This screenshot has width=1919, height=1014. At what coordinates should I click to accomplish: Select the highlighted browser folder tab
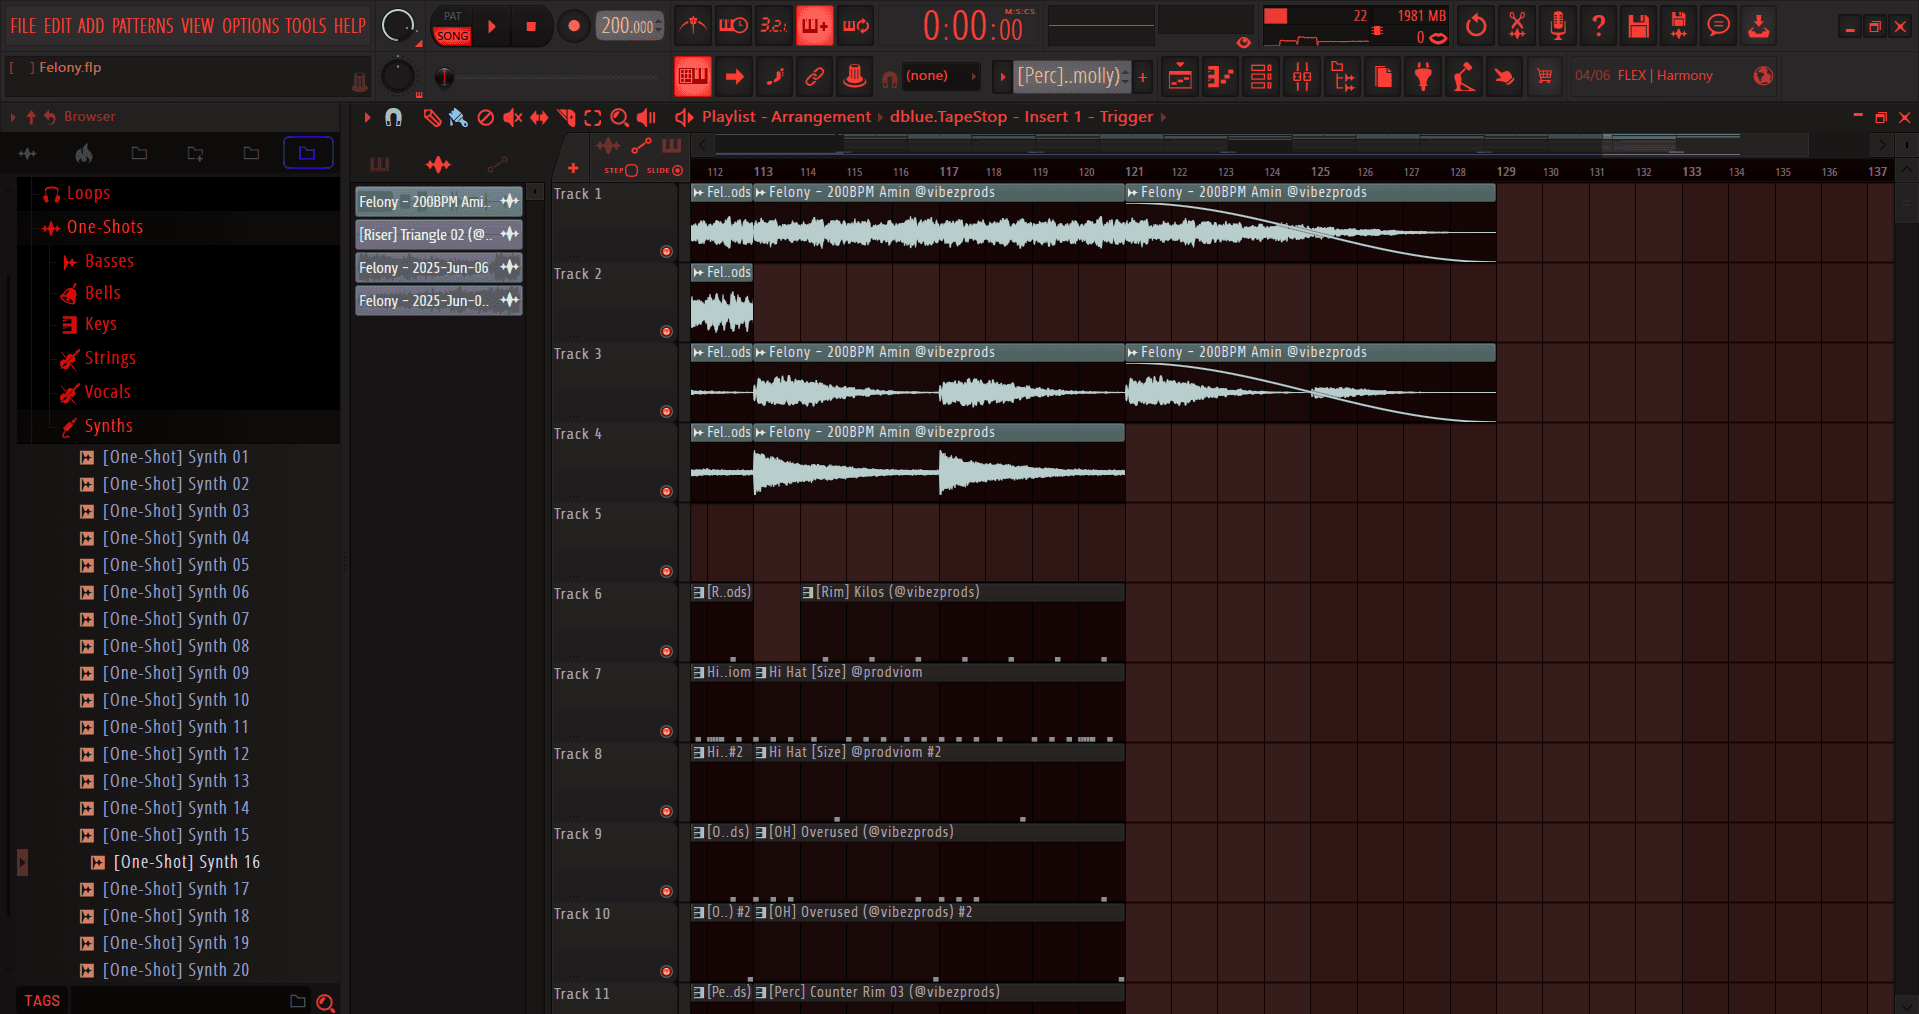[x=307, y=154]
